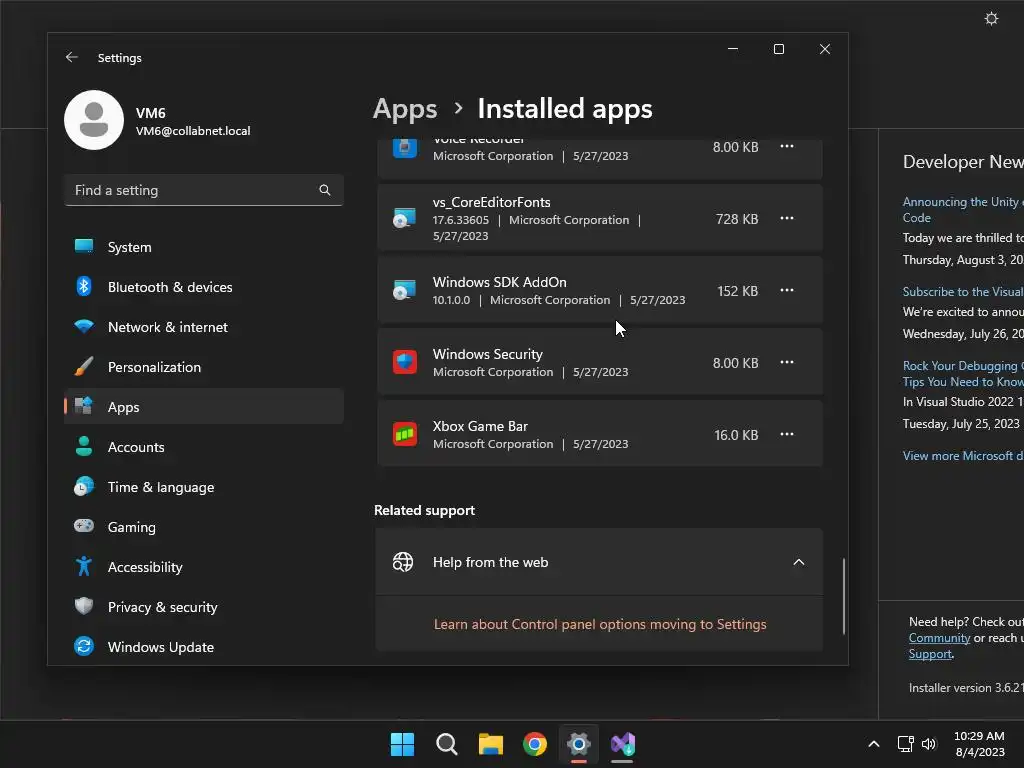Open Support link in installer window

[x=930, y=654]
